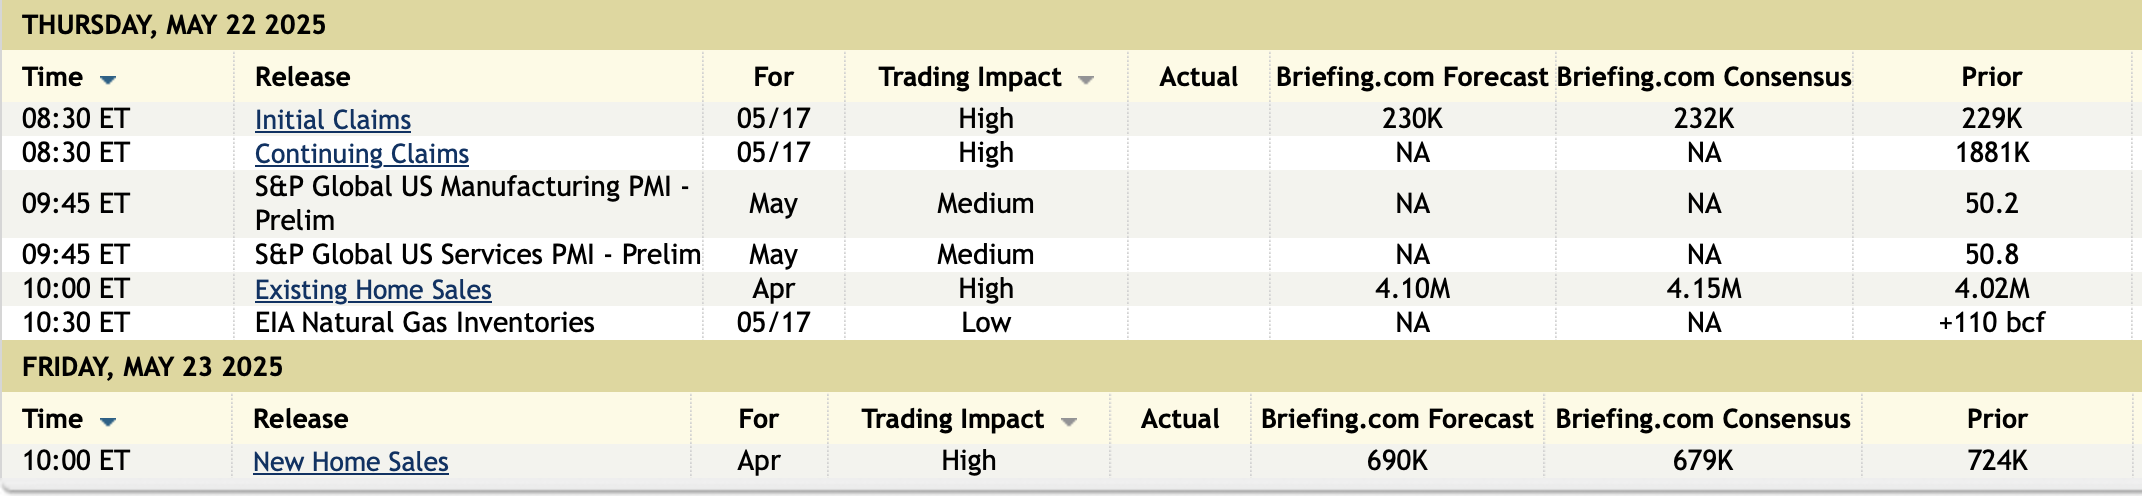Click Thursday's Release column header

(x=302, y=77)
